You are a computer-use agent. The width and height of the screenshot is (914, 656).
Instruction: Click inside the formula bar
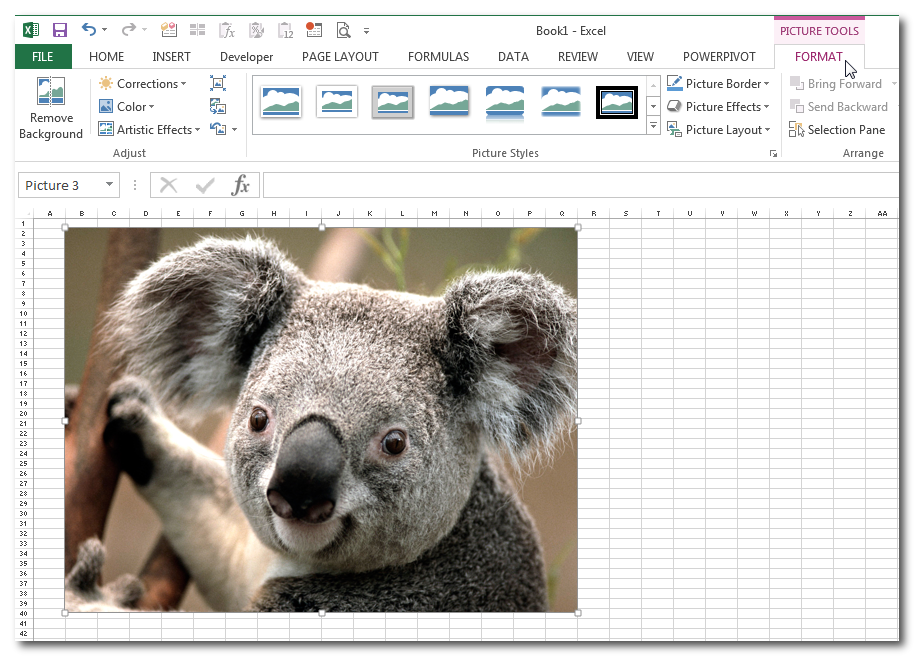tap(580, 185)
